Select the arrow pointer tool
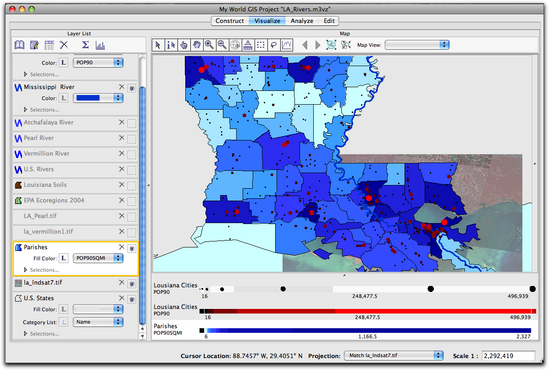Viewport: 549px width, 370px height. 158,45
